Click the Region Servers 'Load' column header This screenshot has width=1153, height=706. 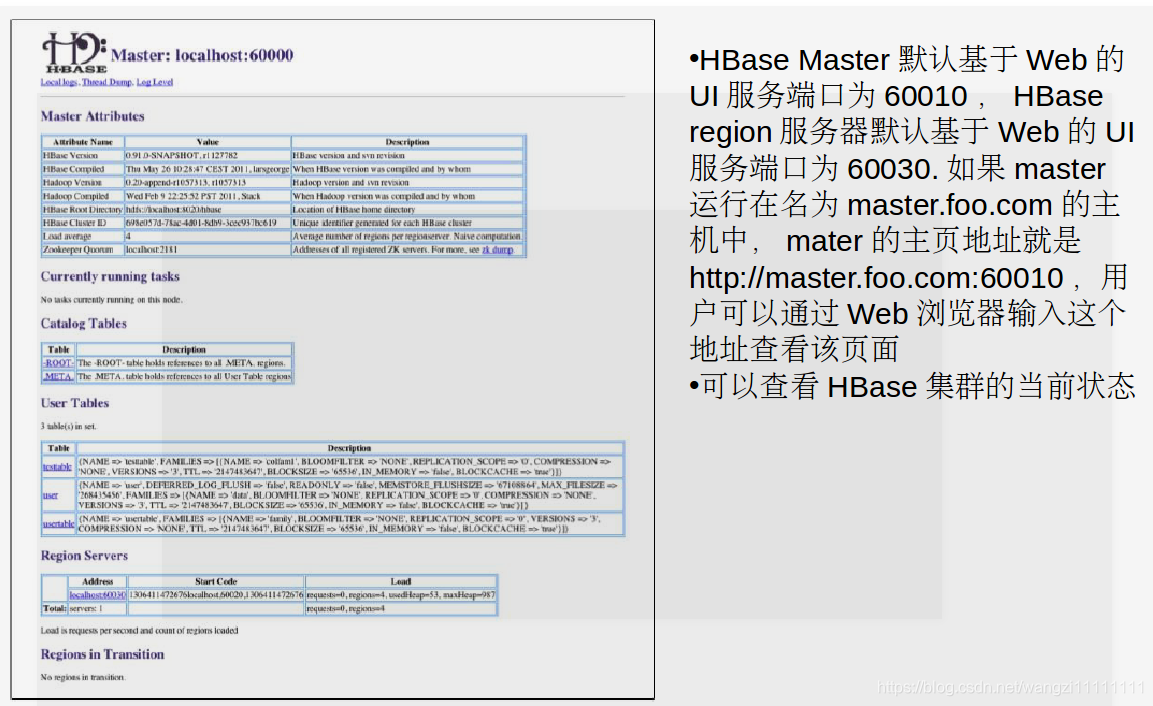tap(401, 582)
